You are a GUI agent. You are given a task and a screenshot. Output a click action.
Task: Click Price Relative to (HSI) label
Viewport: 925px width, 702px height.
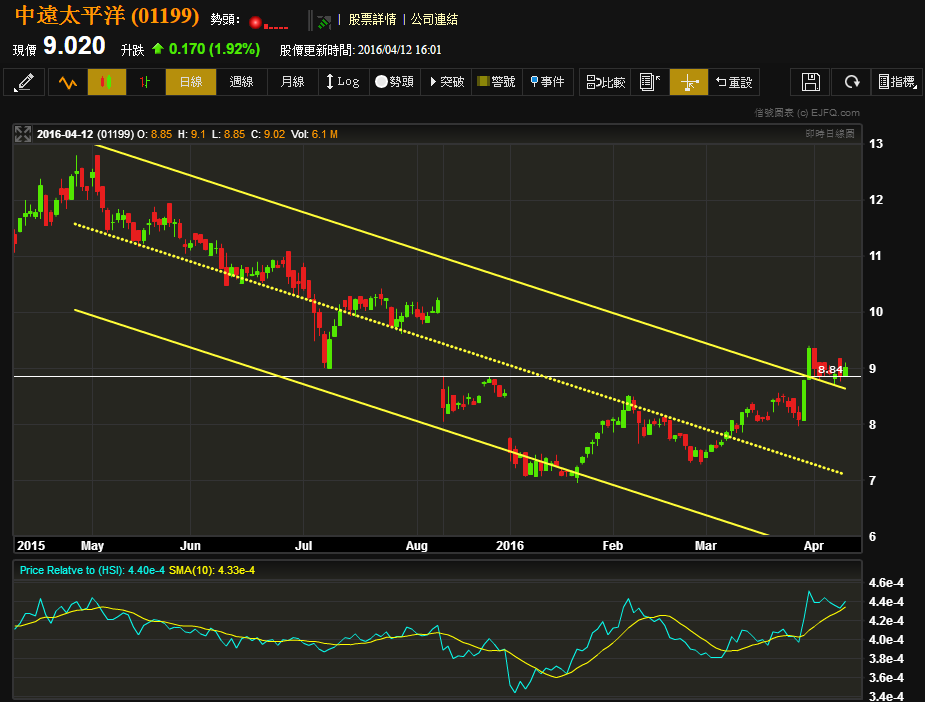[92, 570]
